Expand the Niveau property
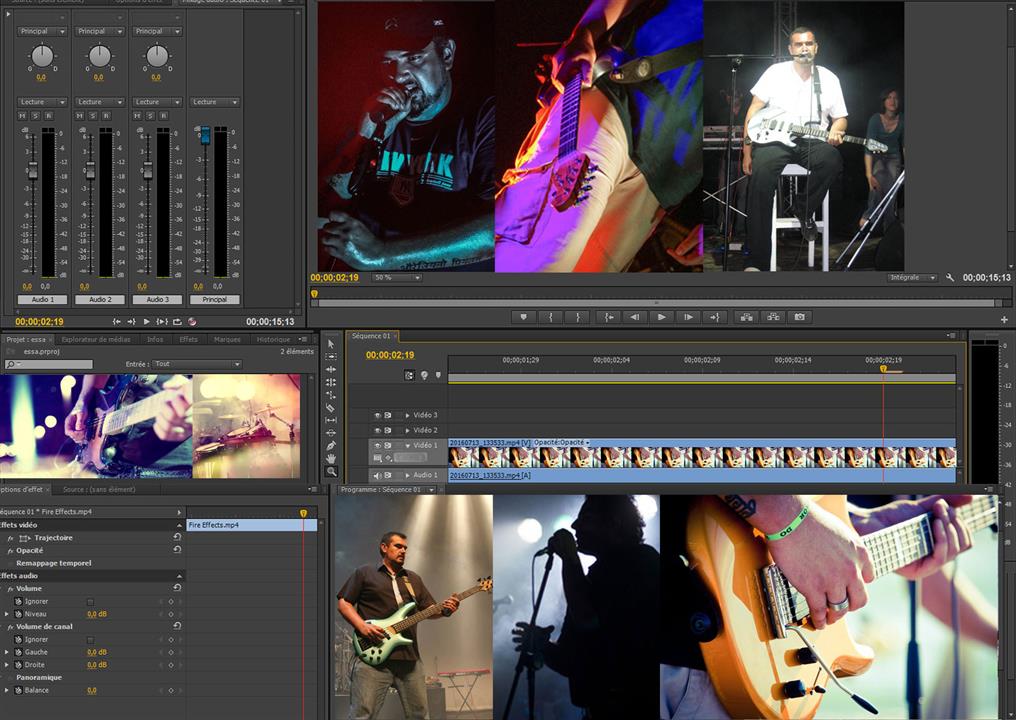 7,614
